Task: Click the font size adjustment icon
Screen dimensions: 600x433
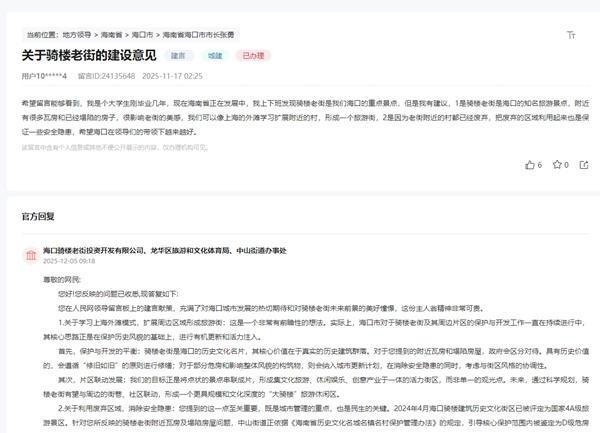Action: pos(571,34)
